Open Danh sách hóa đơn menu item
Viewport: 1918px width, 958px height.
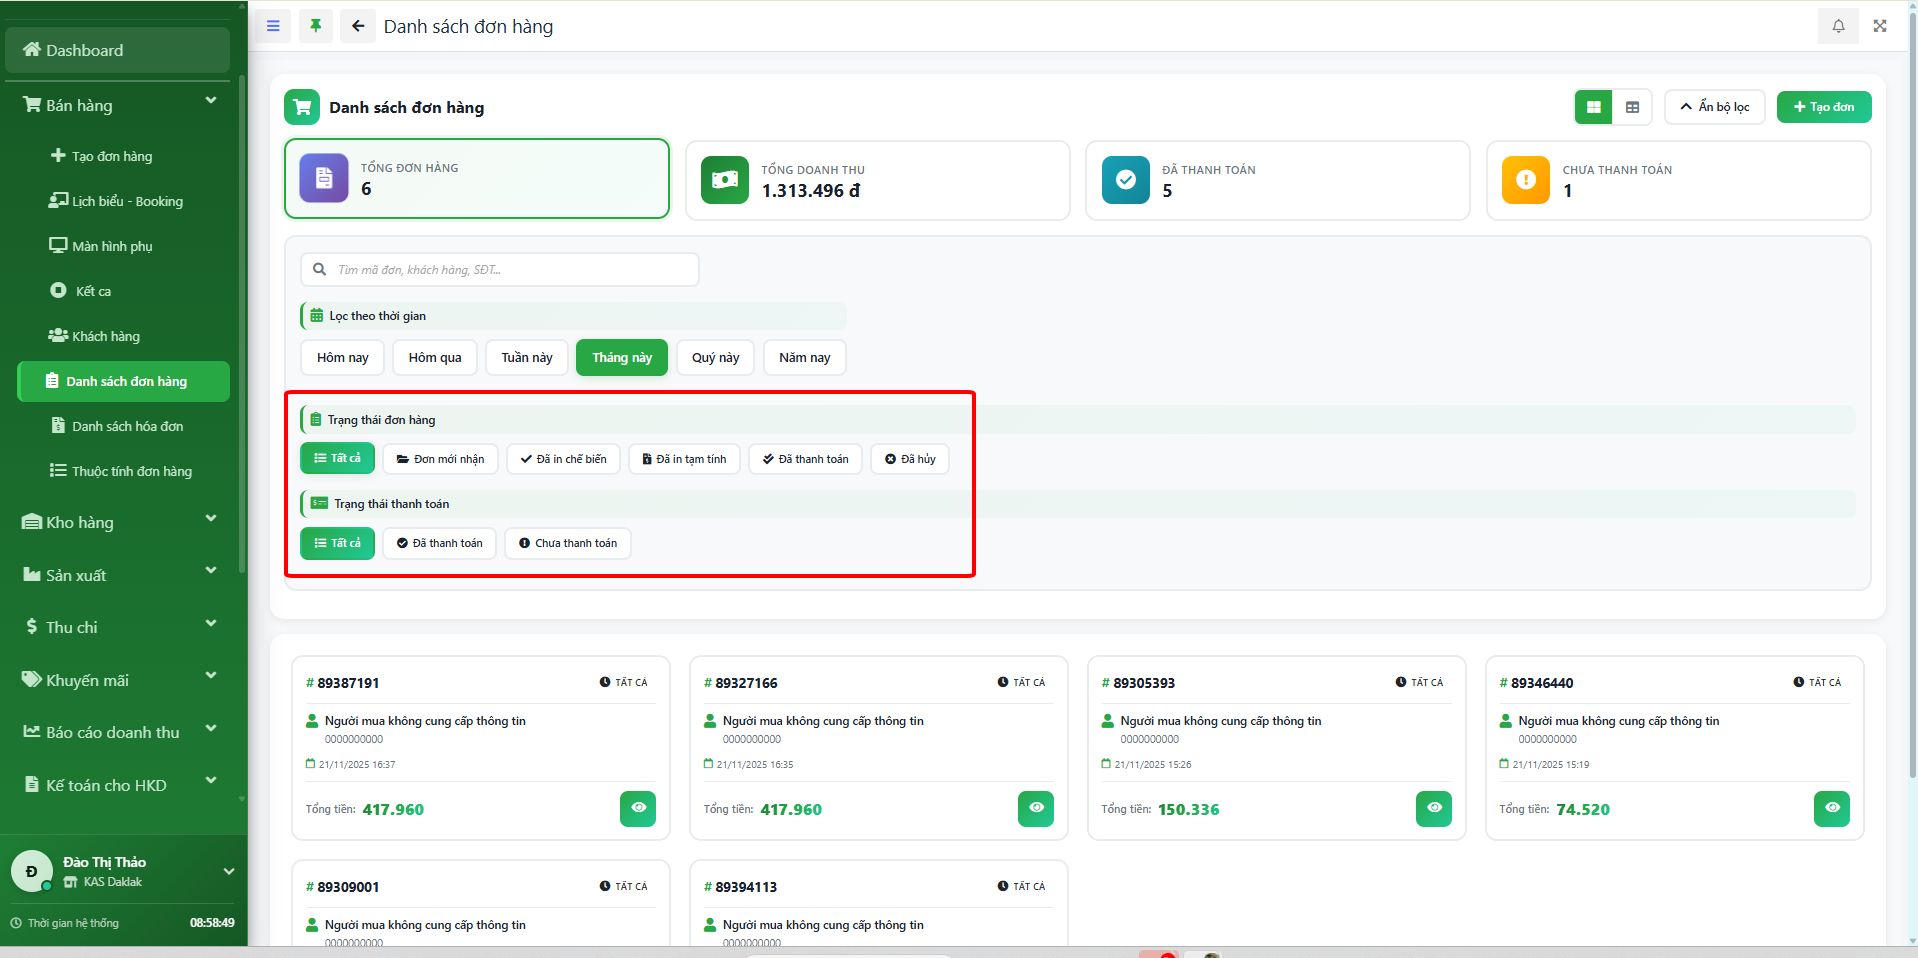point(127,426)
